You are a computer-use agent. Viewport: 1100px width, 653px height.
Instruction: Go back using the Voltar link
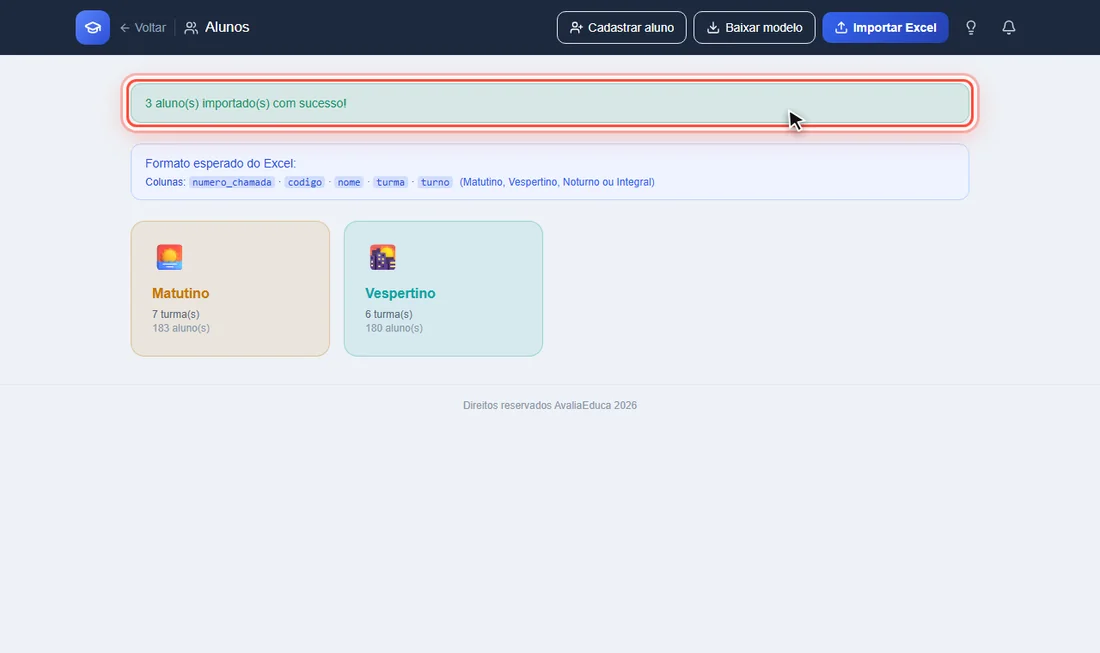(143, 27)
